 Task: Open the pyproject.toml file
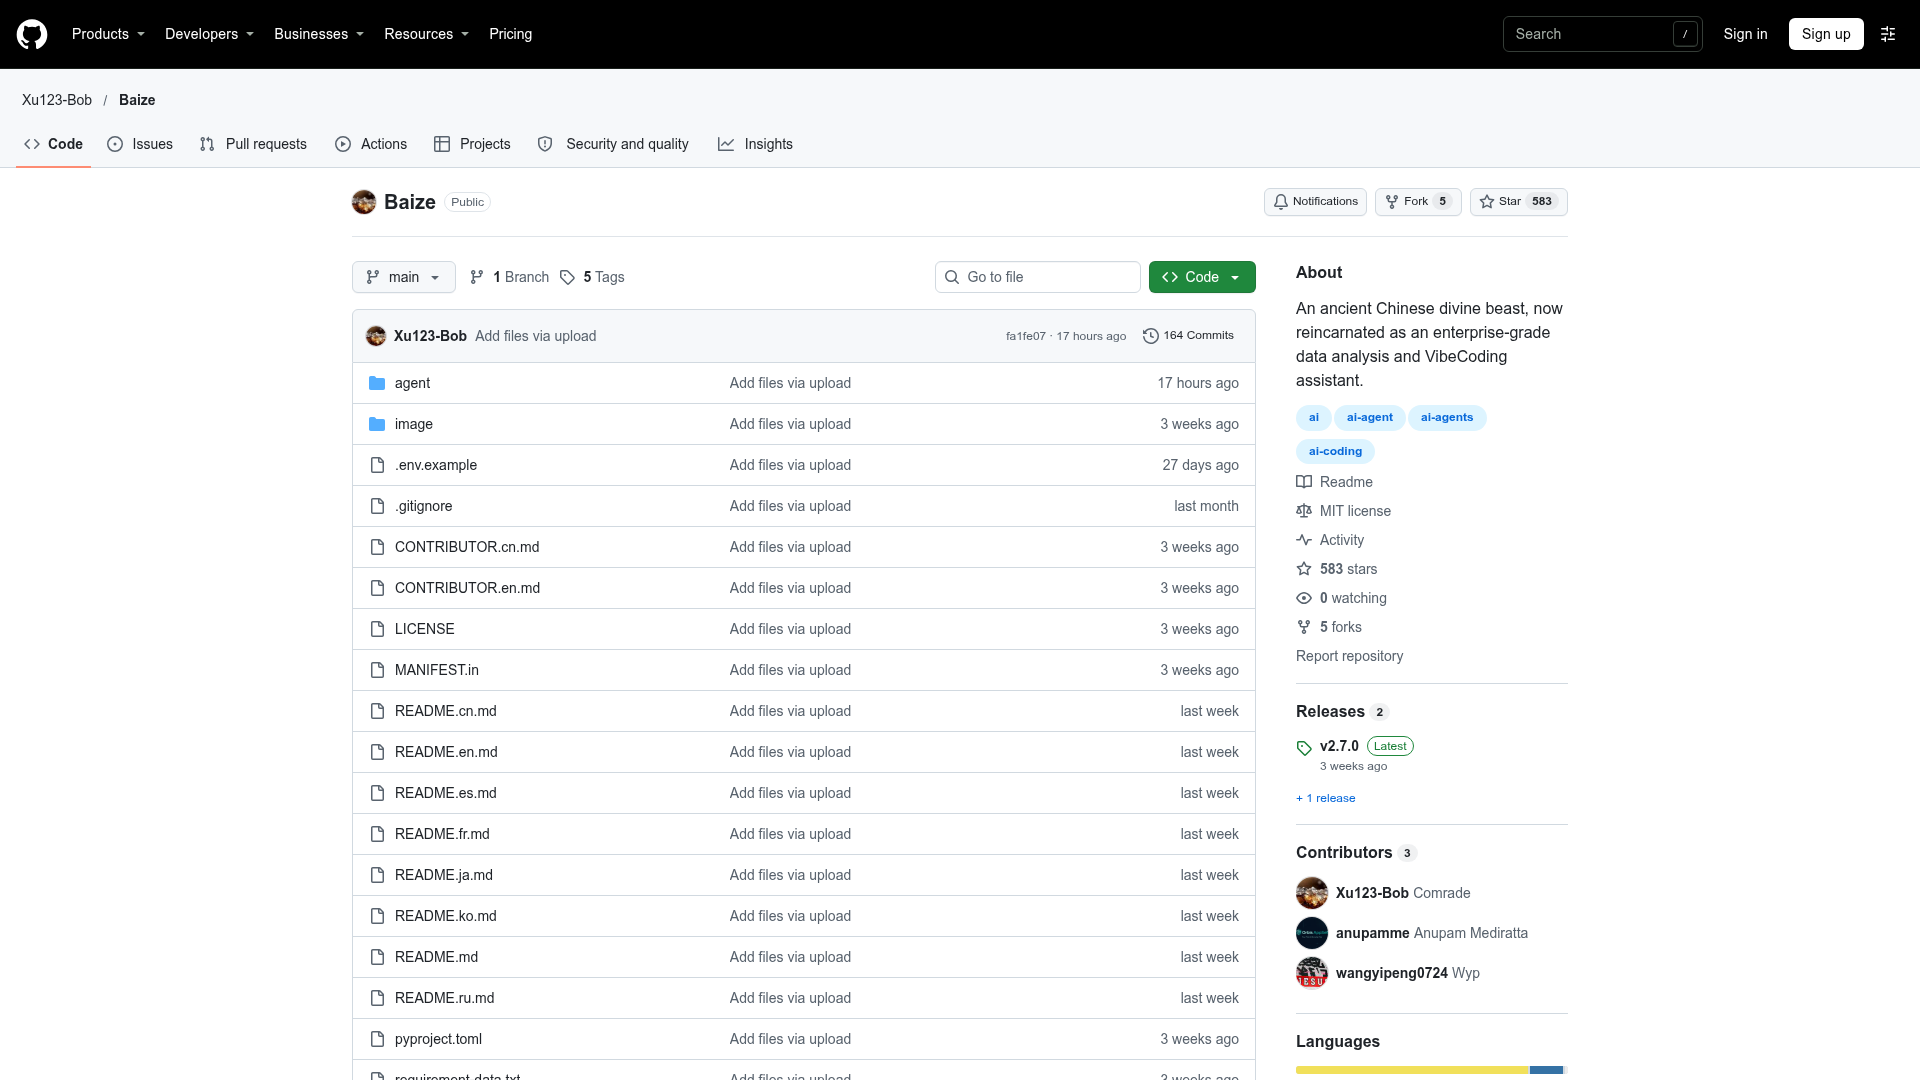(x=438, y=1039)
